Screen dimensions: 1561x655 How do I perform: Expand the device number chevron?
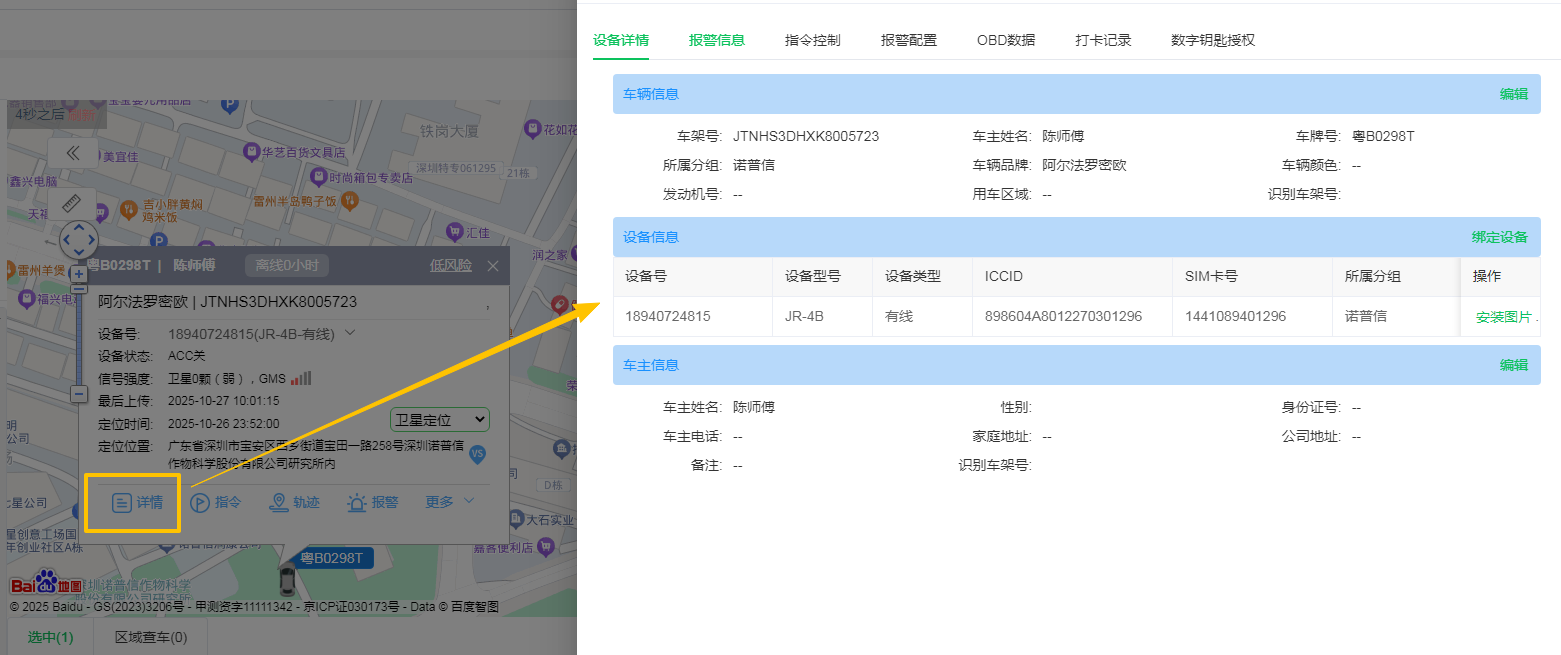(x=350, y=333)
